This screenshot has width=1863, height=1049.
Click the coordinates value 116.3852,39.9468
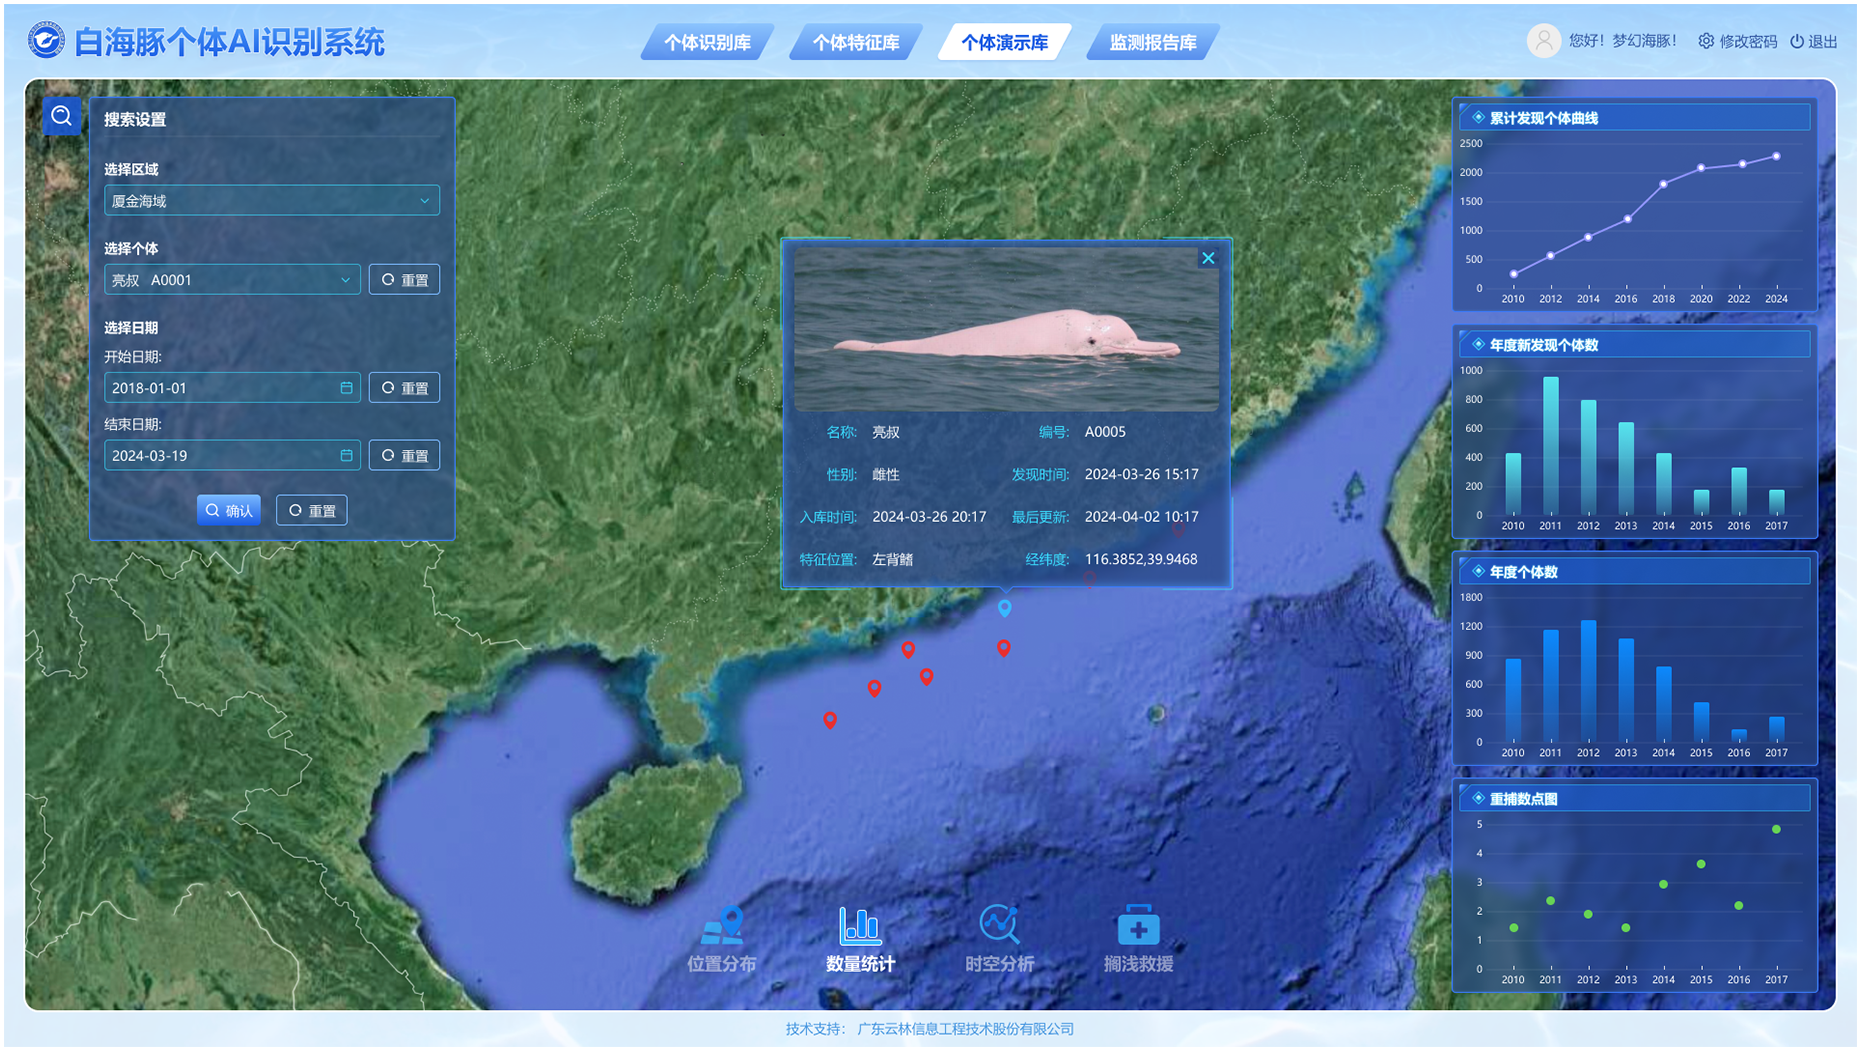pos(1141,560)
